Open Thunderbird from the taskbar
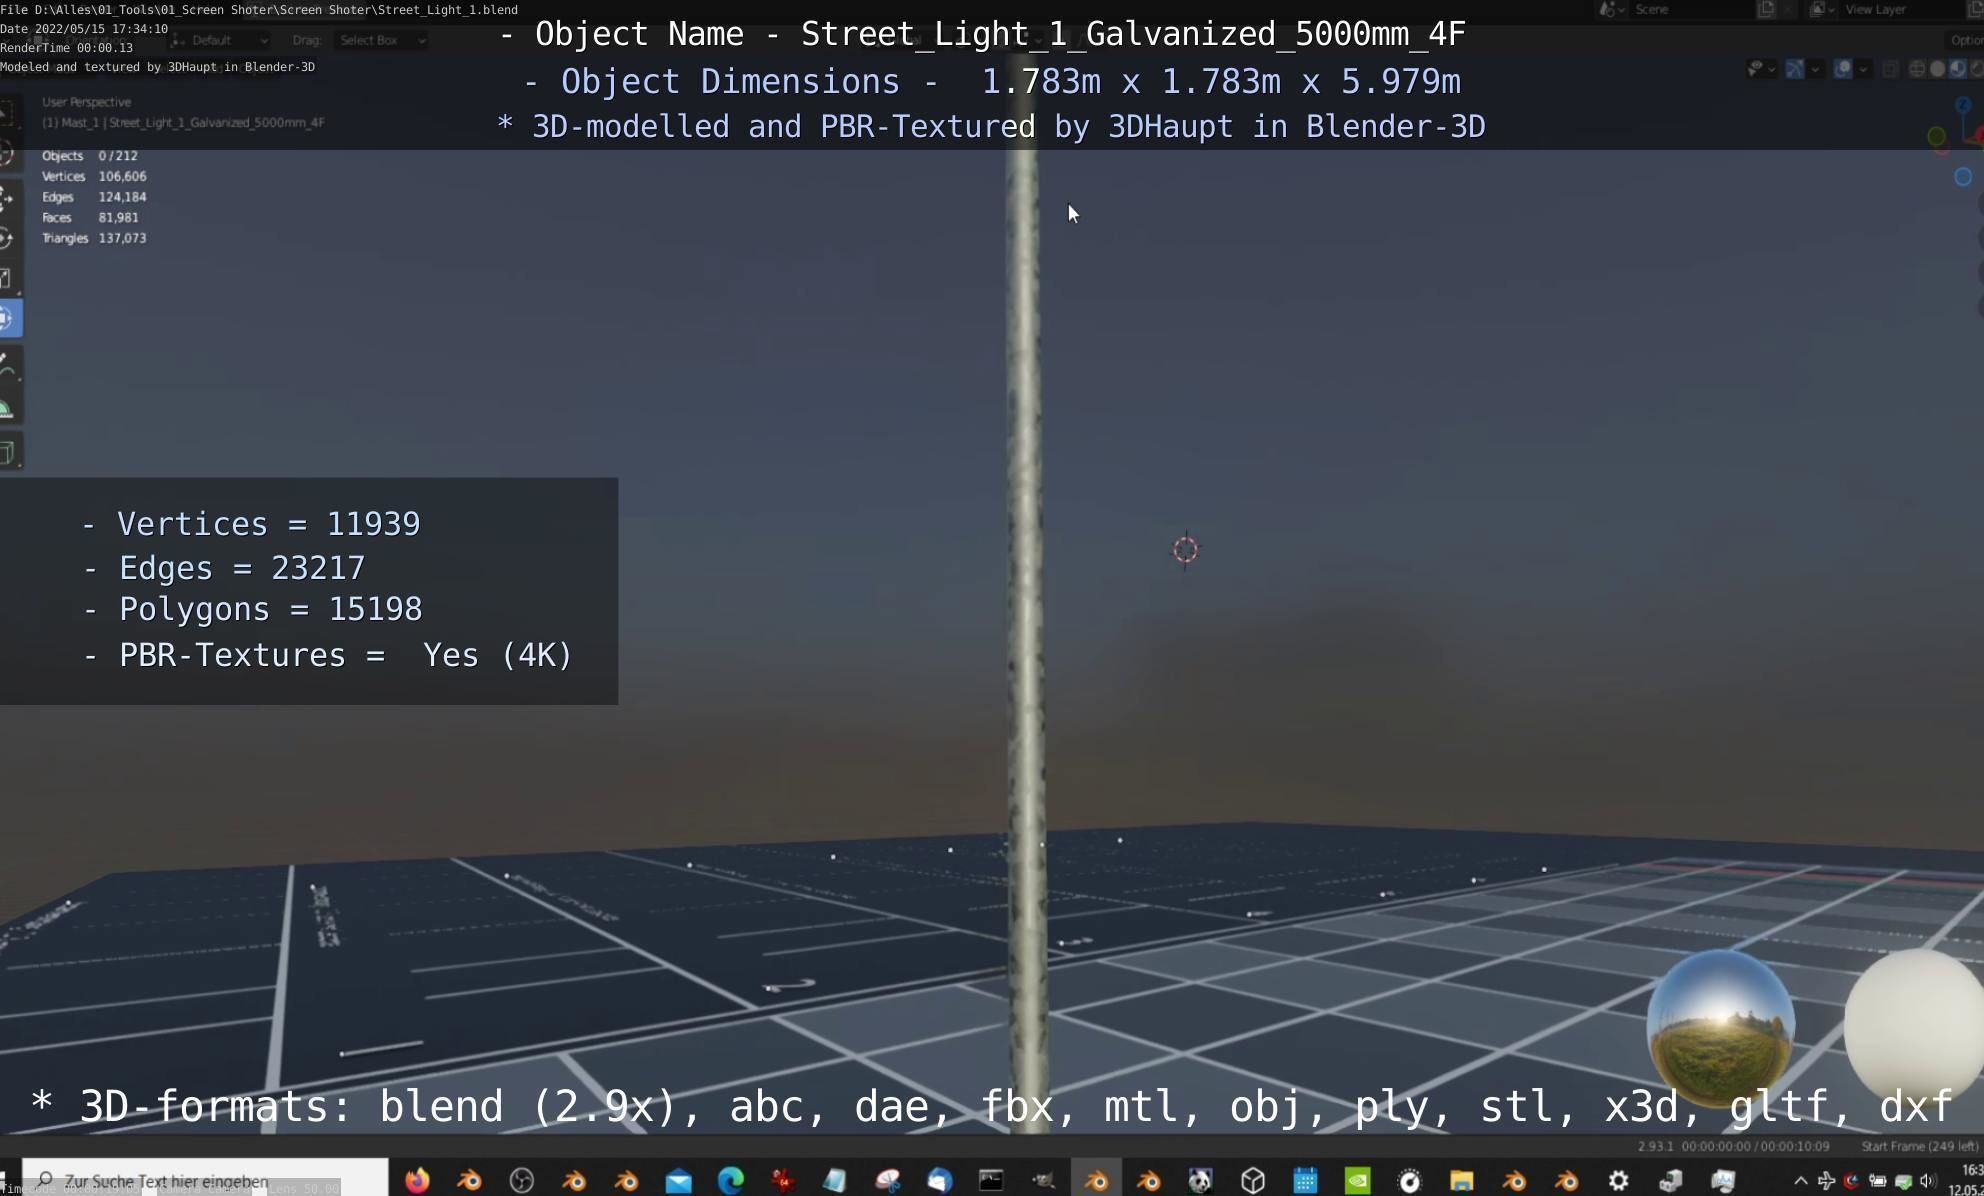The image size is (1984, 1196). point(939,1181)
